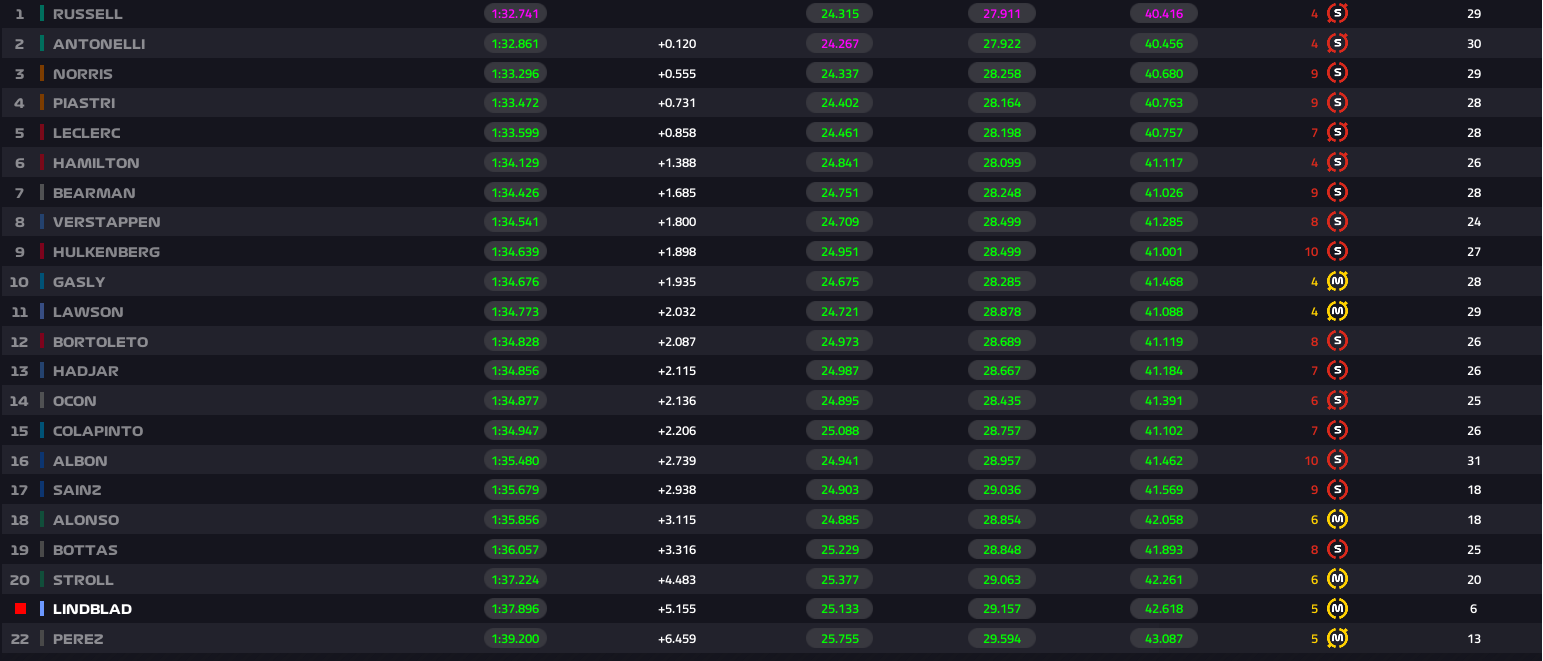The width and height of the screenshot is (1543, 661).
Task: Click Russell's soft tyre icon
Action: (1337, 14)
